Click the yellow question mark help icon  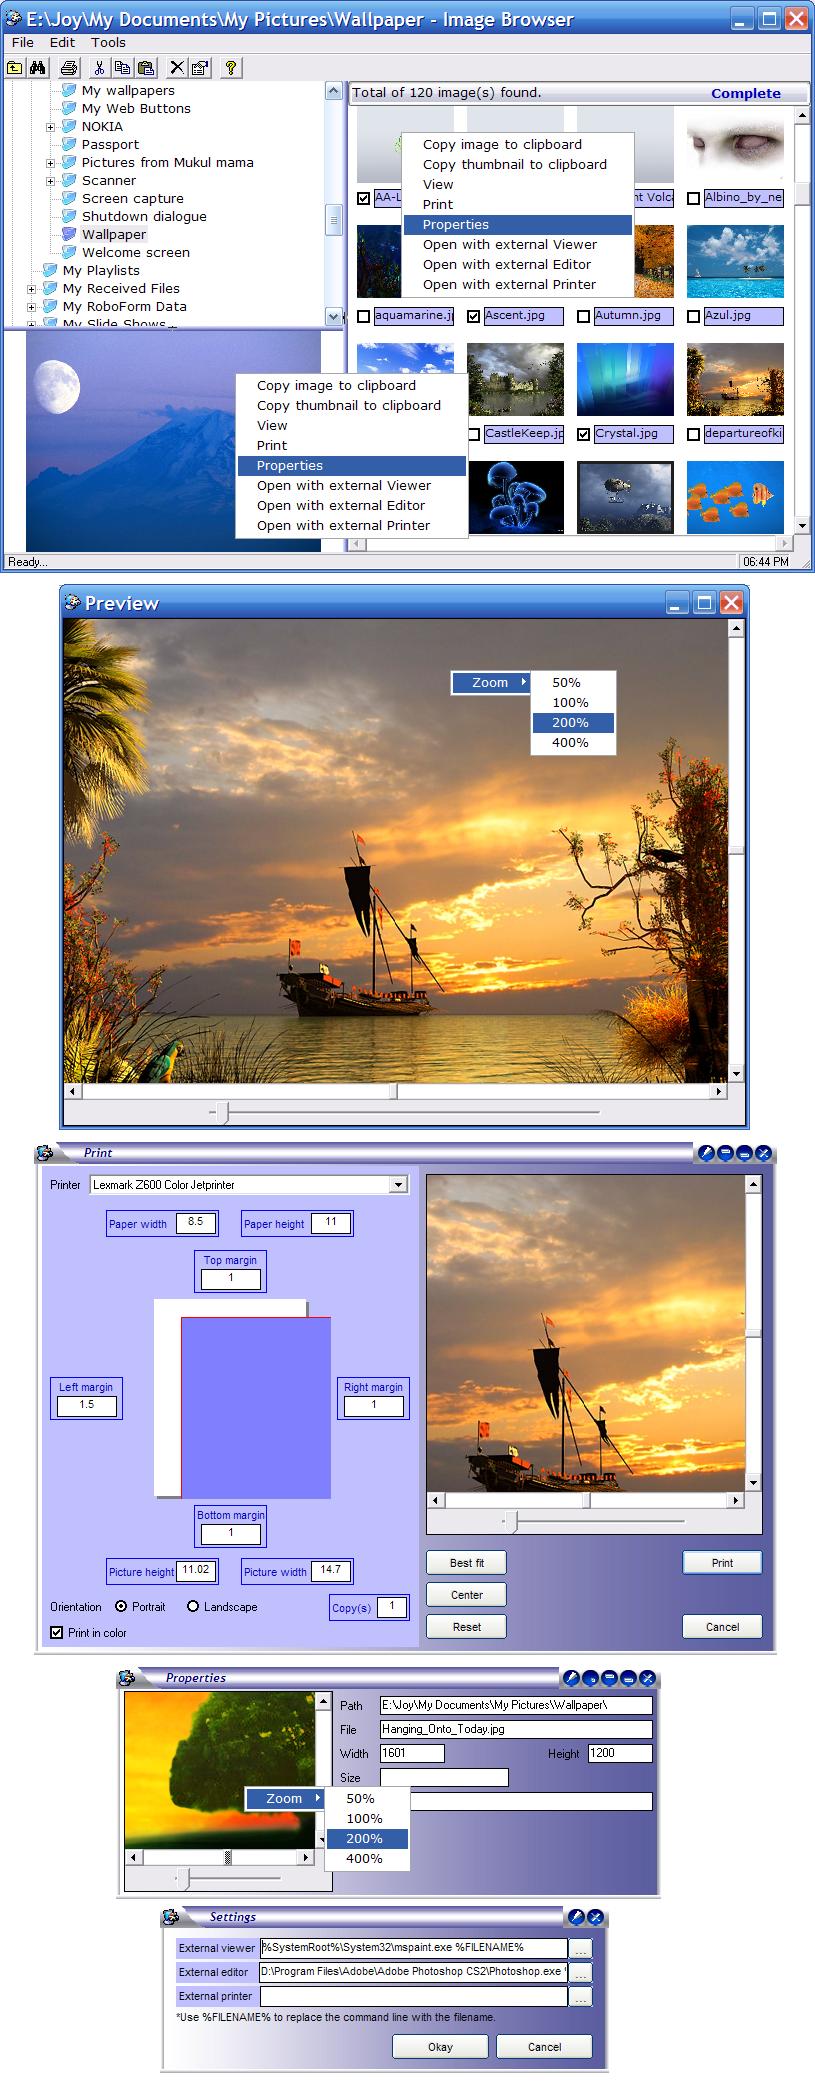[x=231, y=68]
